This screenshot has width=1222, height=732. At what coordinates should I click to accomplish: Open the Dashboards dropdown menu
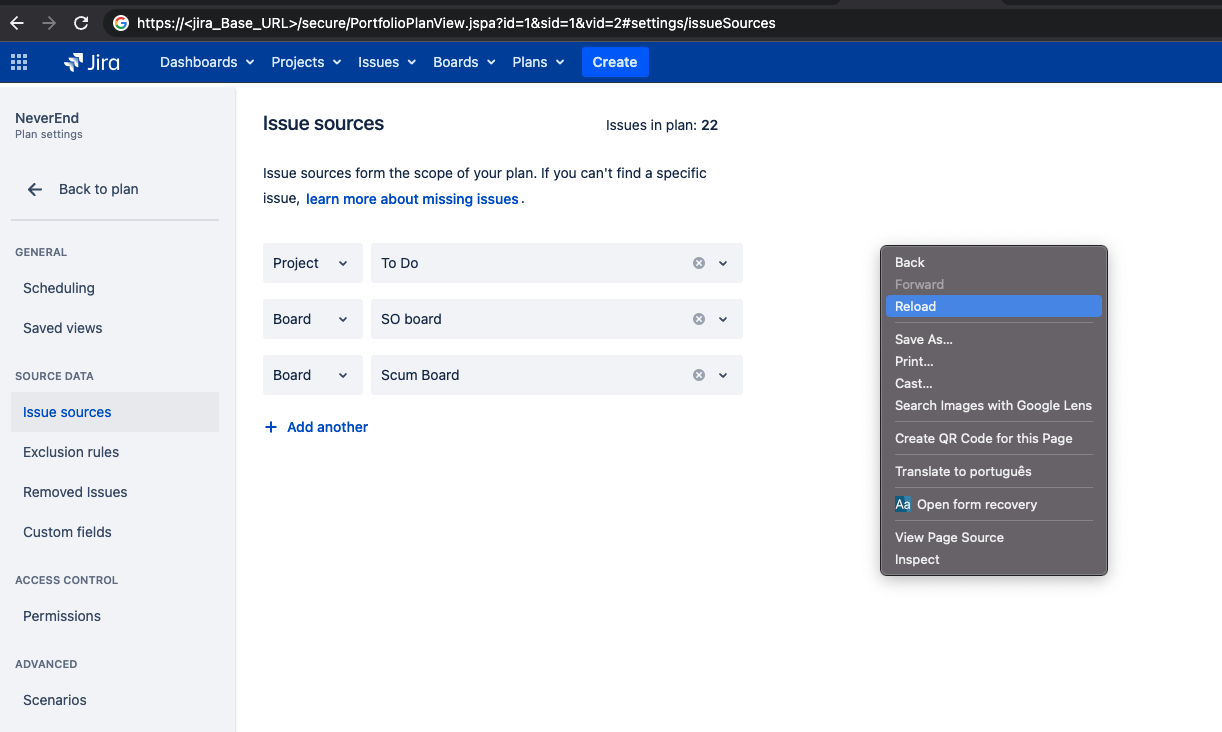[207, 62]
